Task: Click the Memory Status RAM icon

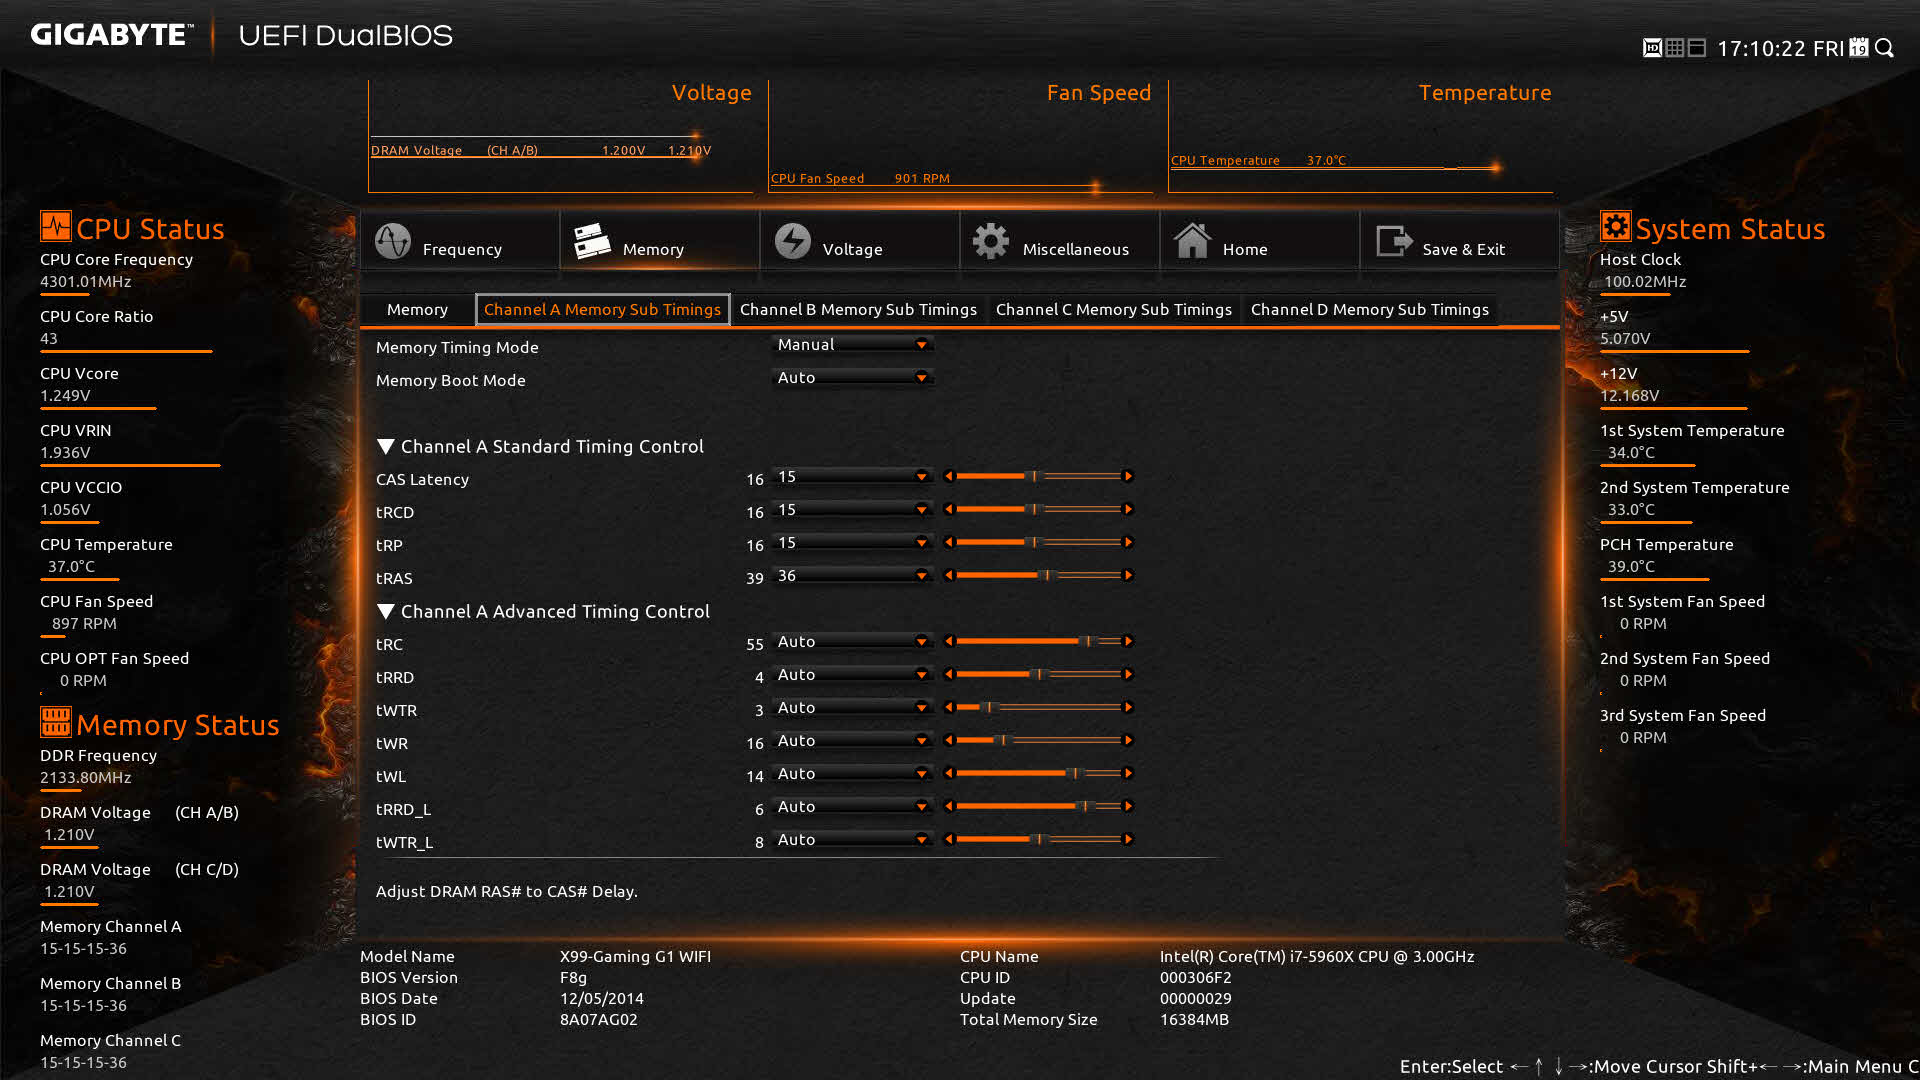Action: (55, 721)
